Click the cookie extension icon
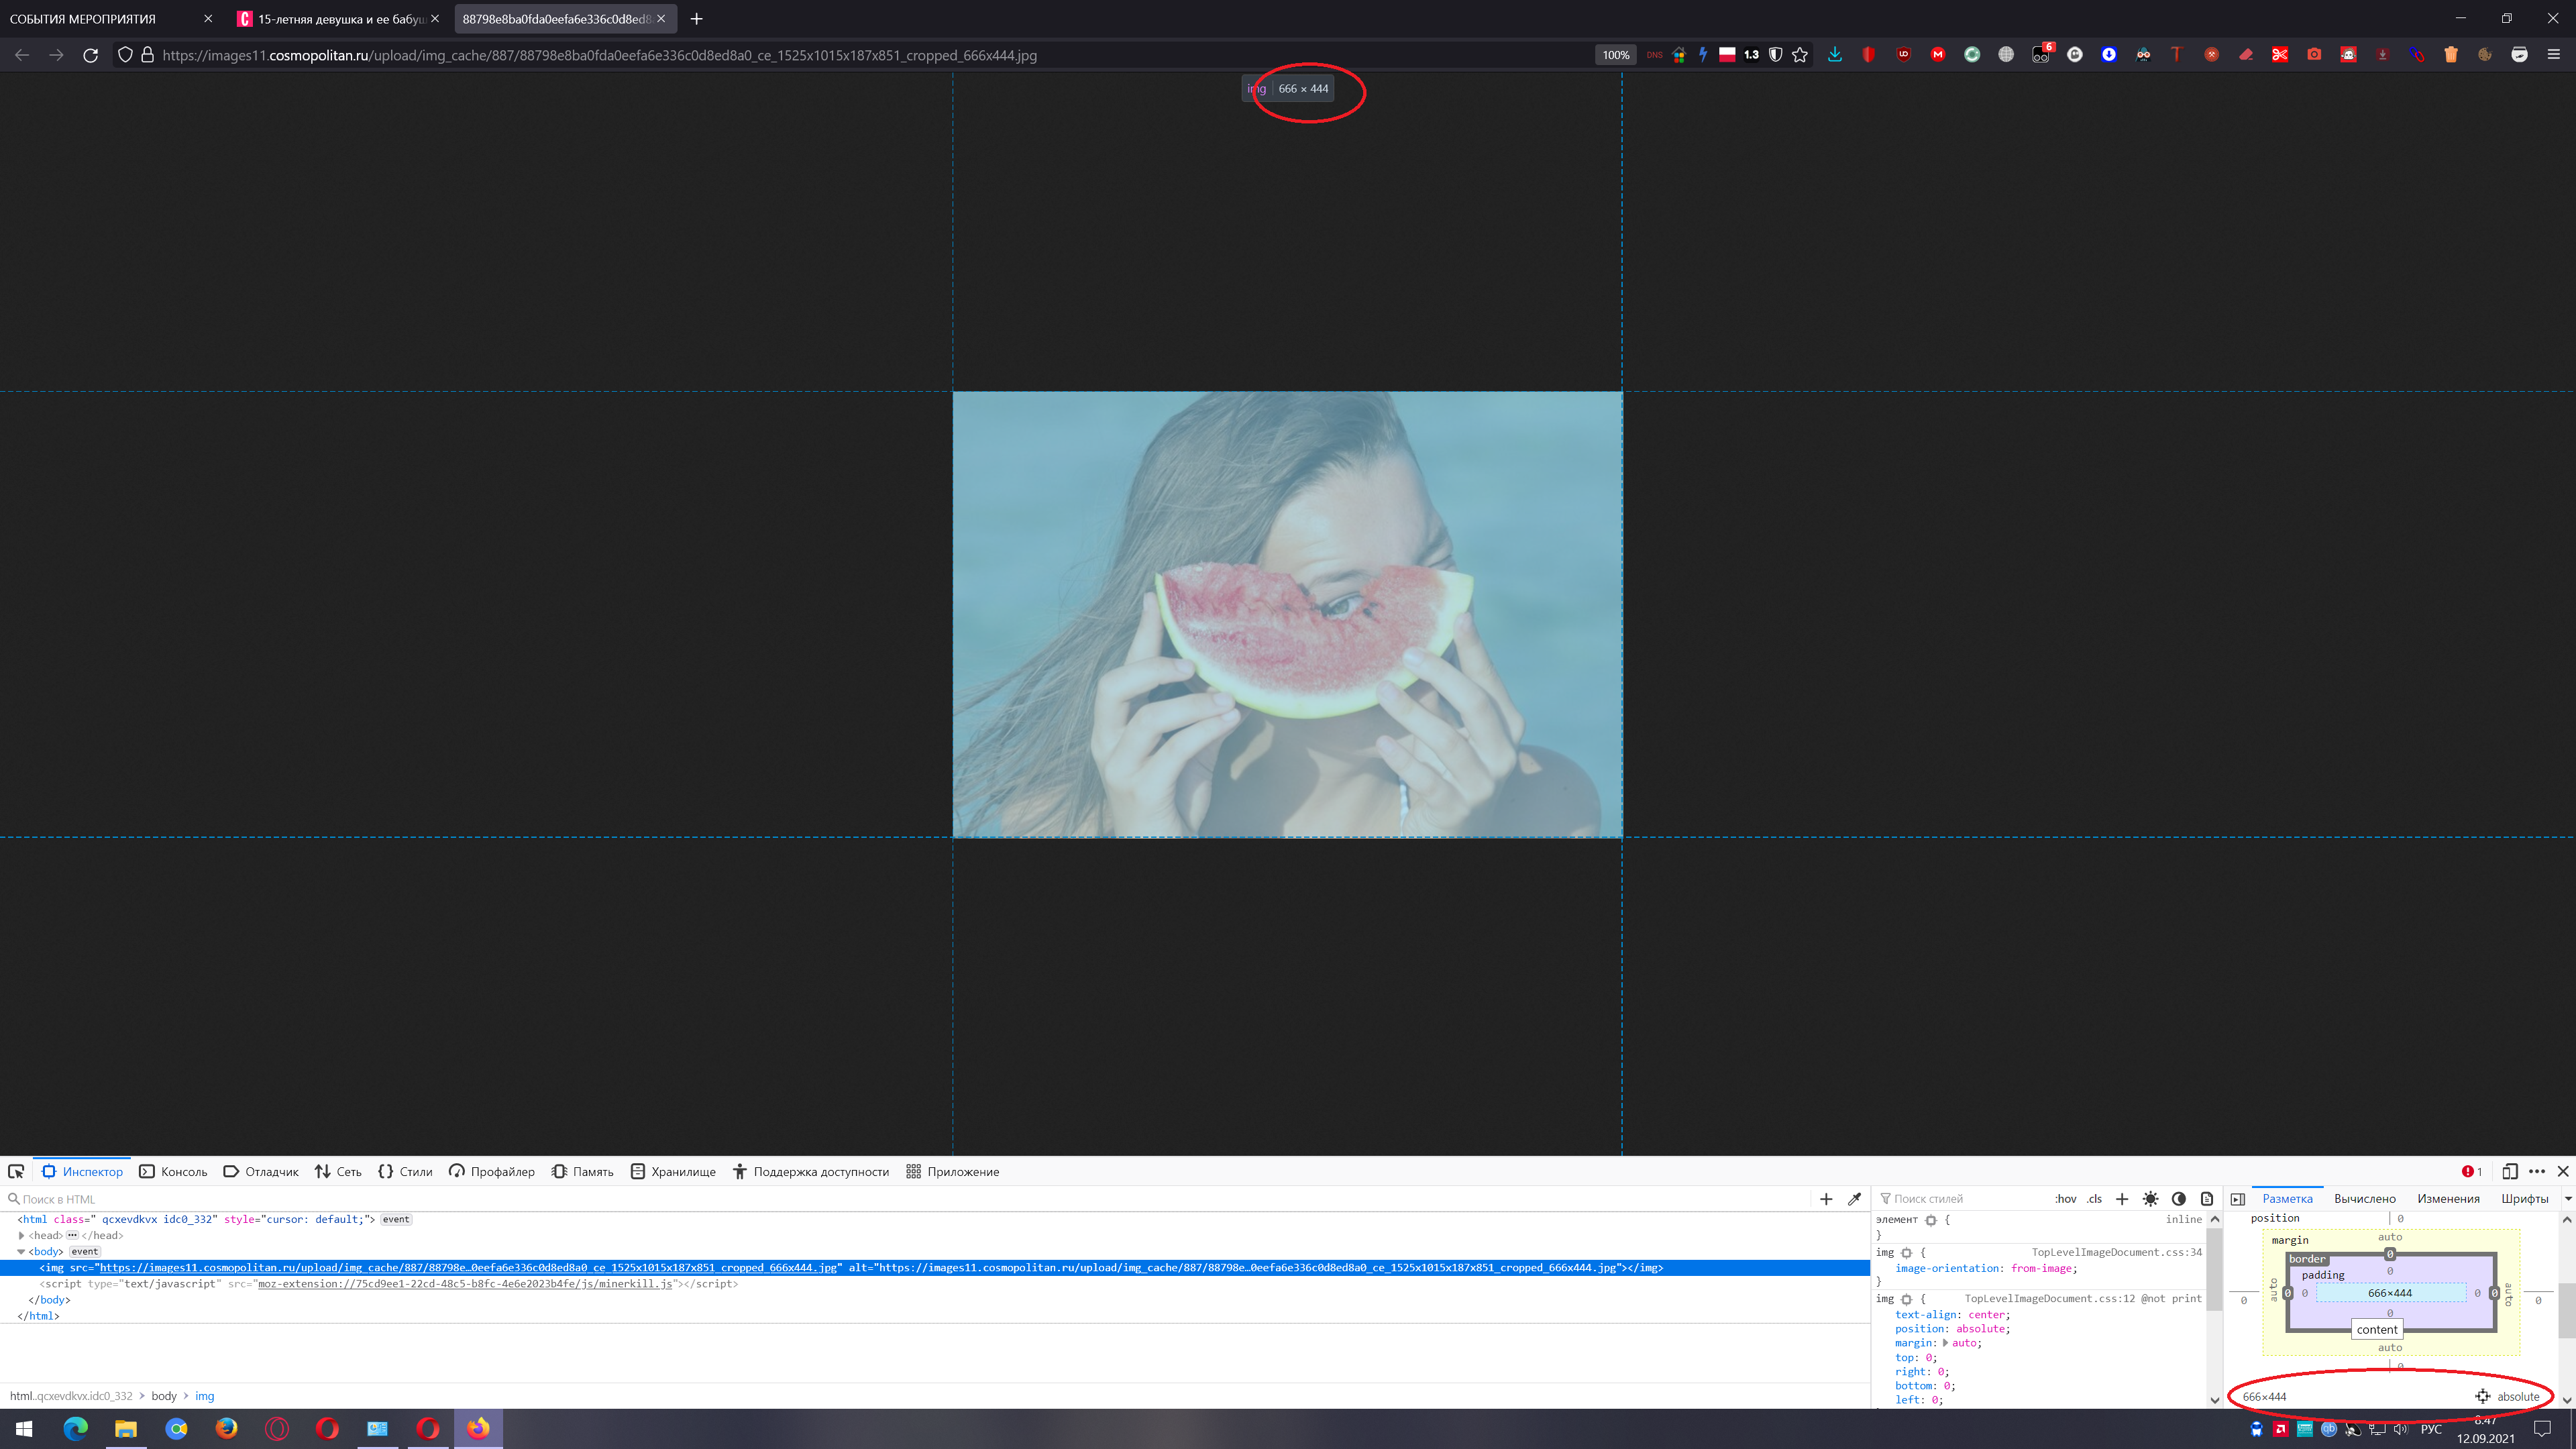This screenshot has width=2576, height=1449. [x=2485, y=55]
